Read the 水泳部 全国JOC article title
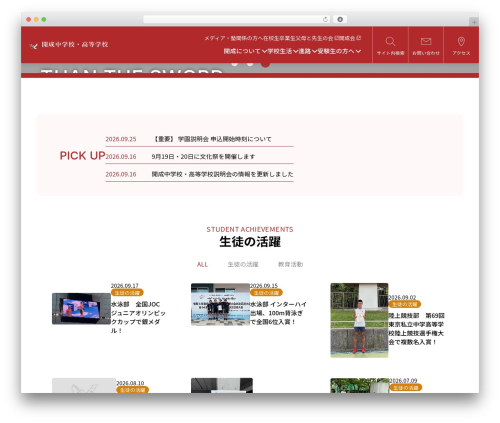Image resolution: width=500 pixels, height=423 pixels. [x=138, y=317]
